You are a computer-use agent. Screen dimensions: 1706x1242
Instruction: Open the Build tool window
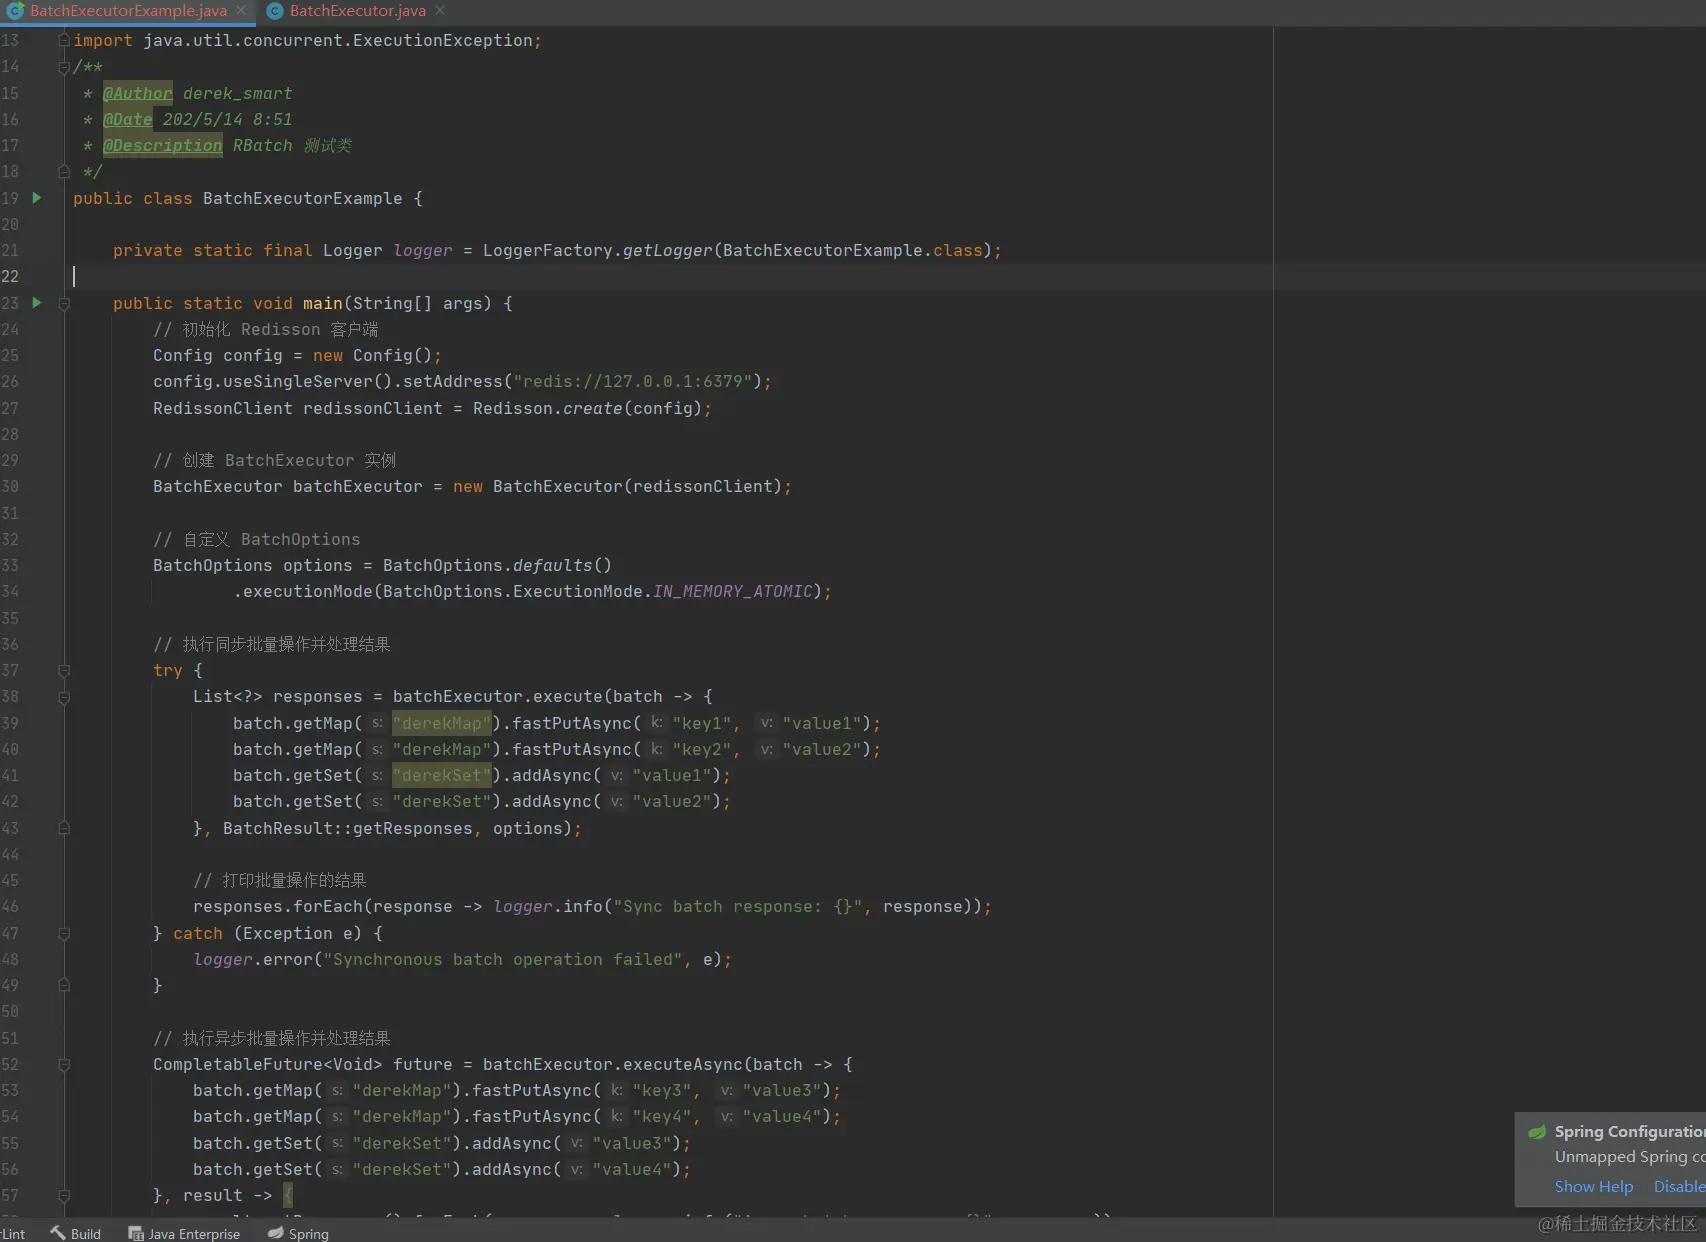pyautogui.click(x=76, y=1233)
